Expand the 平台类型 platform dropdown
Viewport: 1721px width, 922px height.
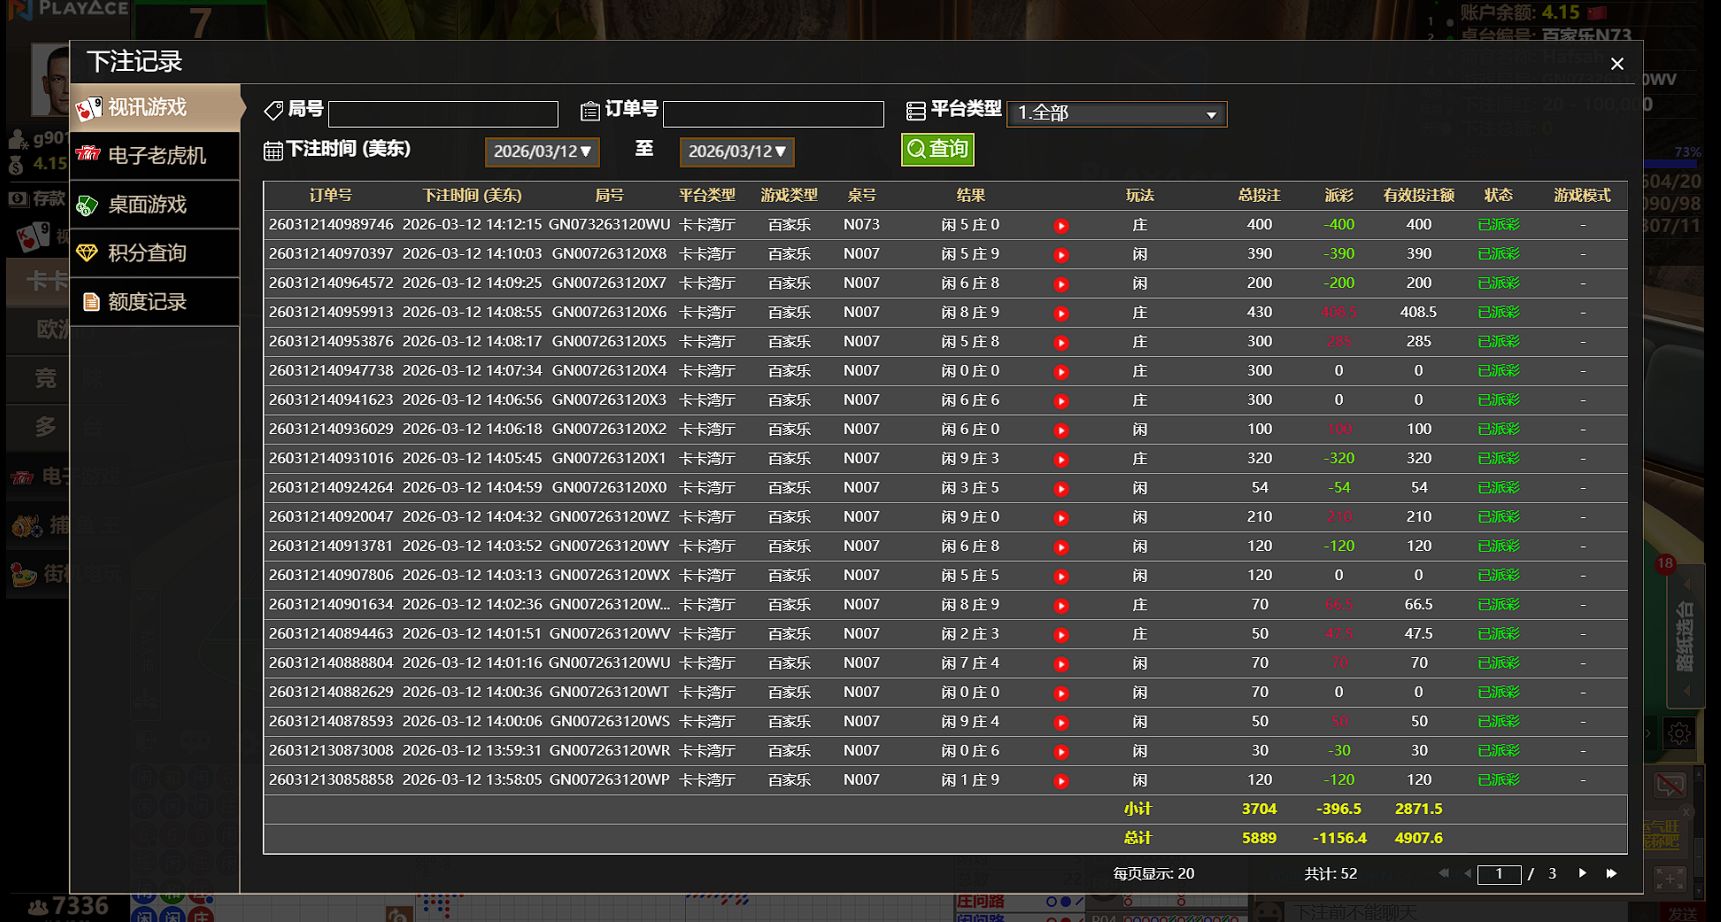tap(1116, 114)
